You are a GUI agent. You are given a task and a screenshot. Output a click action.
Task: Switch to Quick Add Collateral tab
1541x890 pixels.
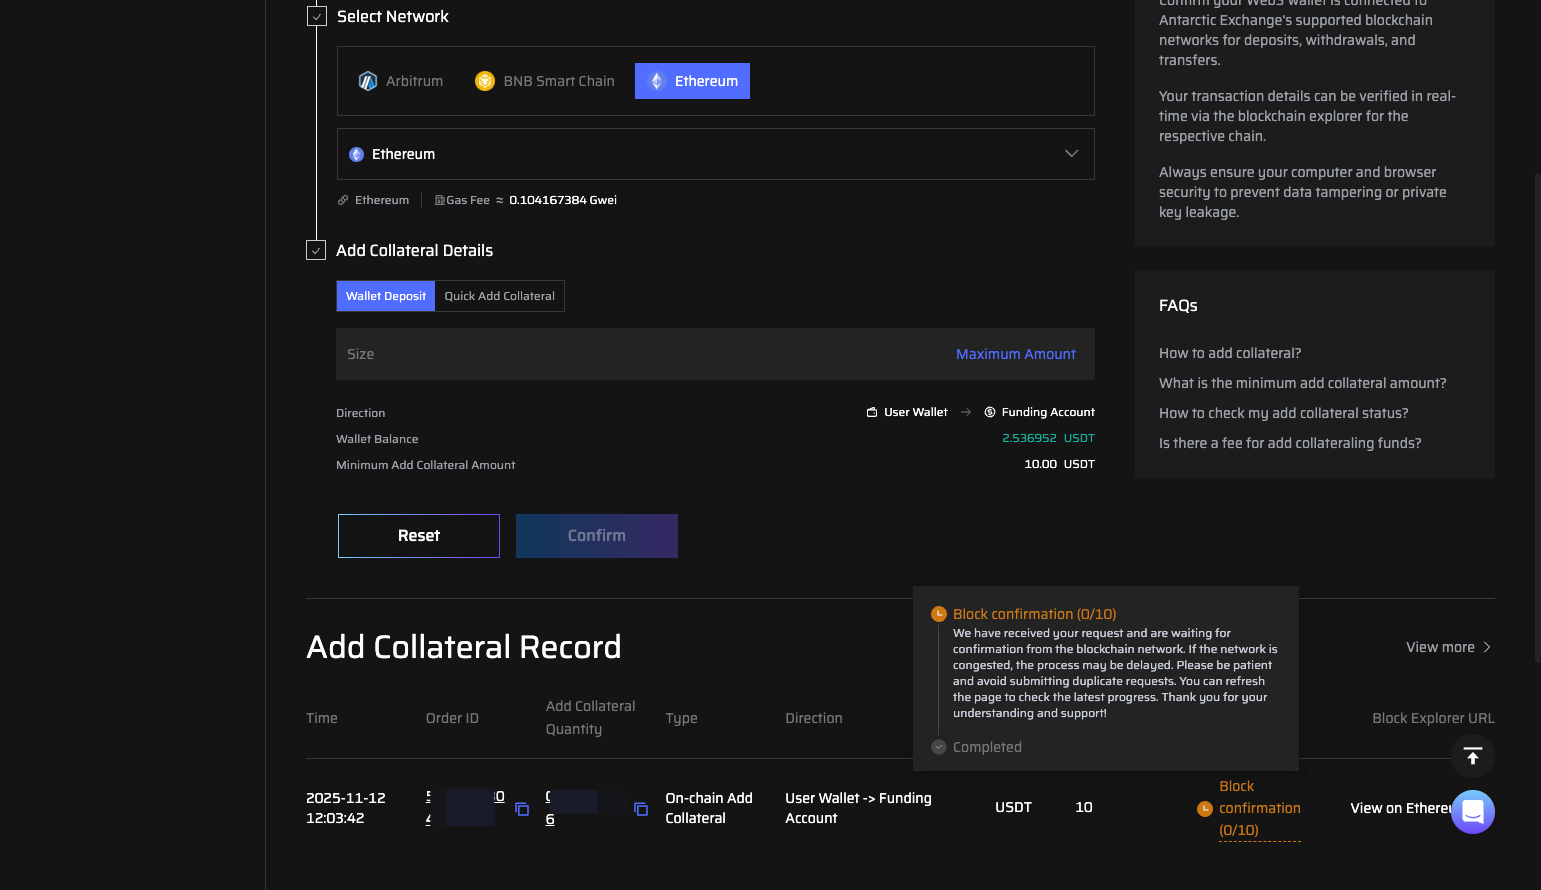500,296
